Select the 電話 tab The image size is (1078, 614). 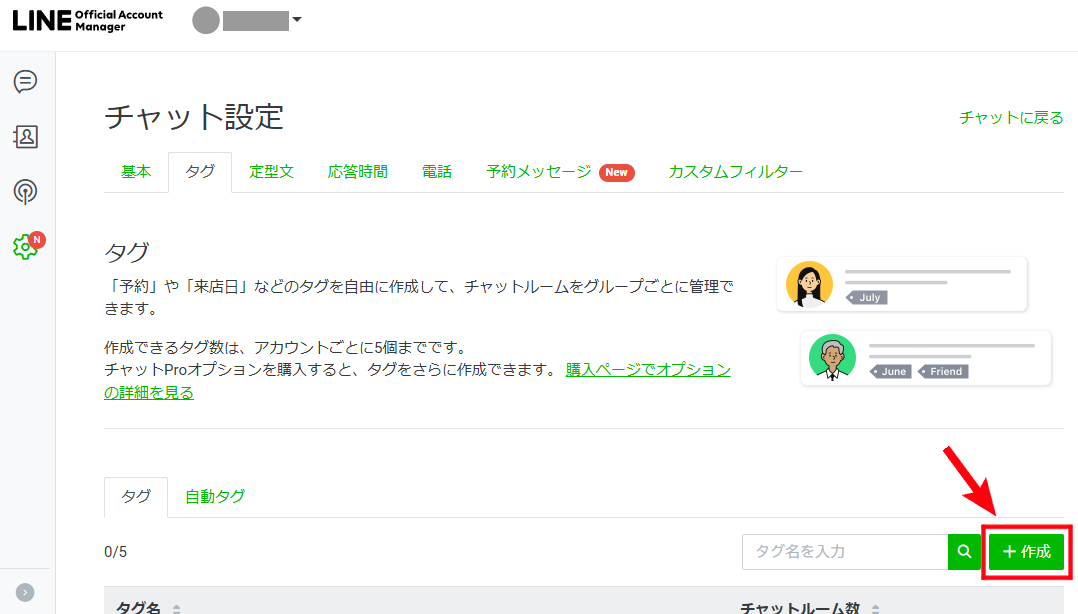[437, 172]
